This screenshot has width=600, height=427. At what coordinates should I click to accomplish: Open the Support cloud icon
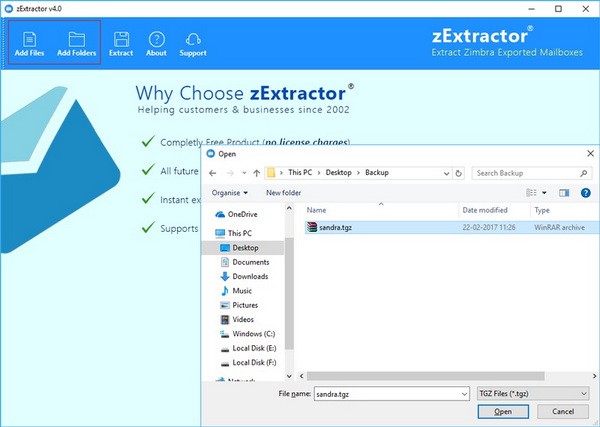(193, 43)
